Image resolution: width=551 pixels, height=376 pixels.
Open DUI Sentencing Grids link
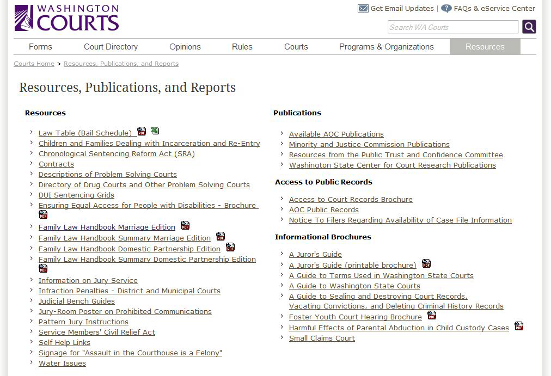(76, 195)
